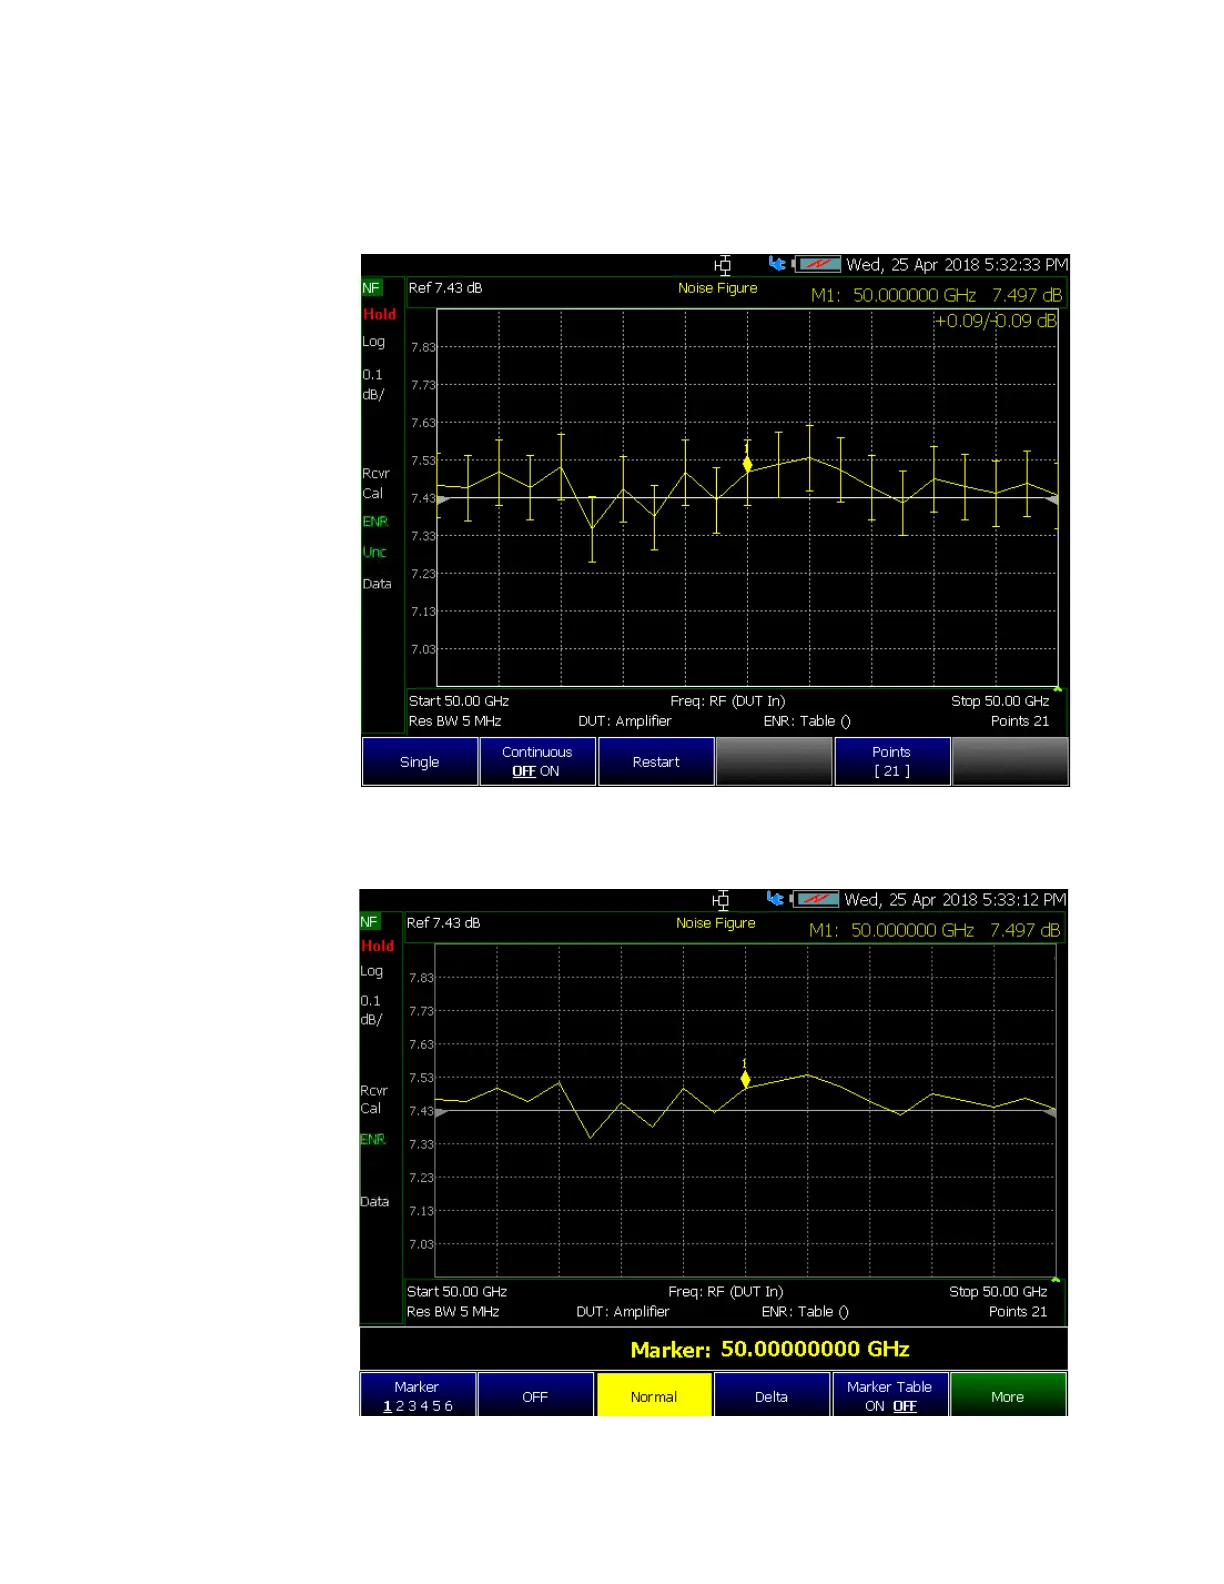Click the red Hold indicator in upper screen
1224x1584 pixels.
(379, 314)
